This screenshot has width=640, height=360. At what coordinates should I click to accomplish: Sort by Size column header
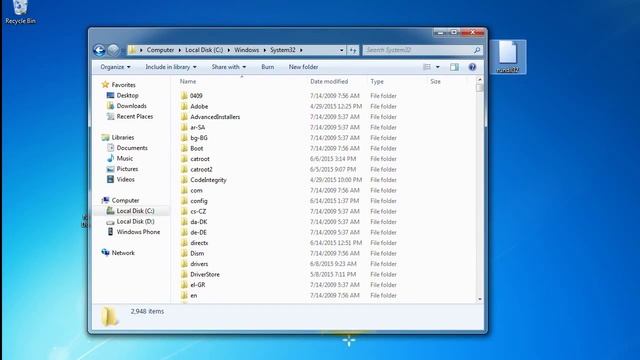(436, 82)
